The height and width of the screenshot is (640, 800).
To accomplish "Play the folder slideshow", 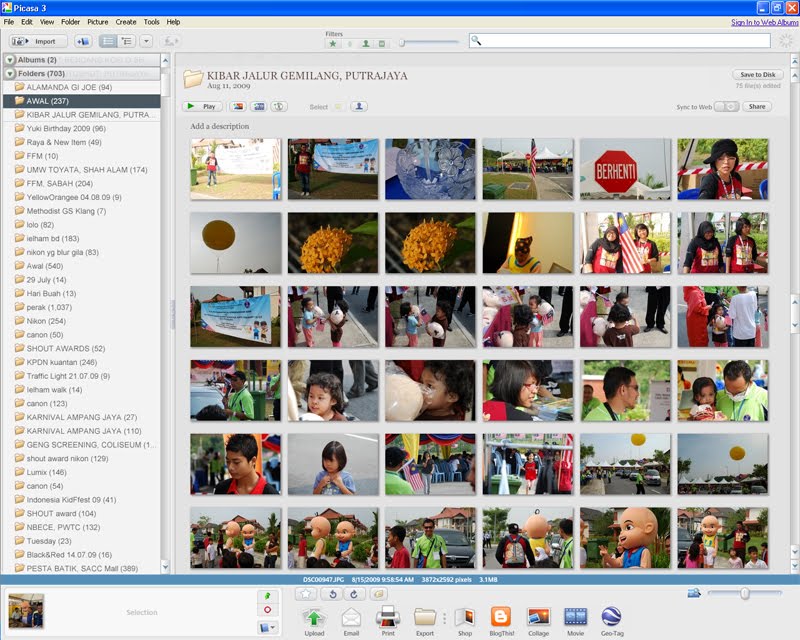I will point(202,107).
